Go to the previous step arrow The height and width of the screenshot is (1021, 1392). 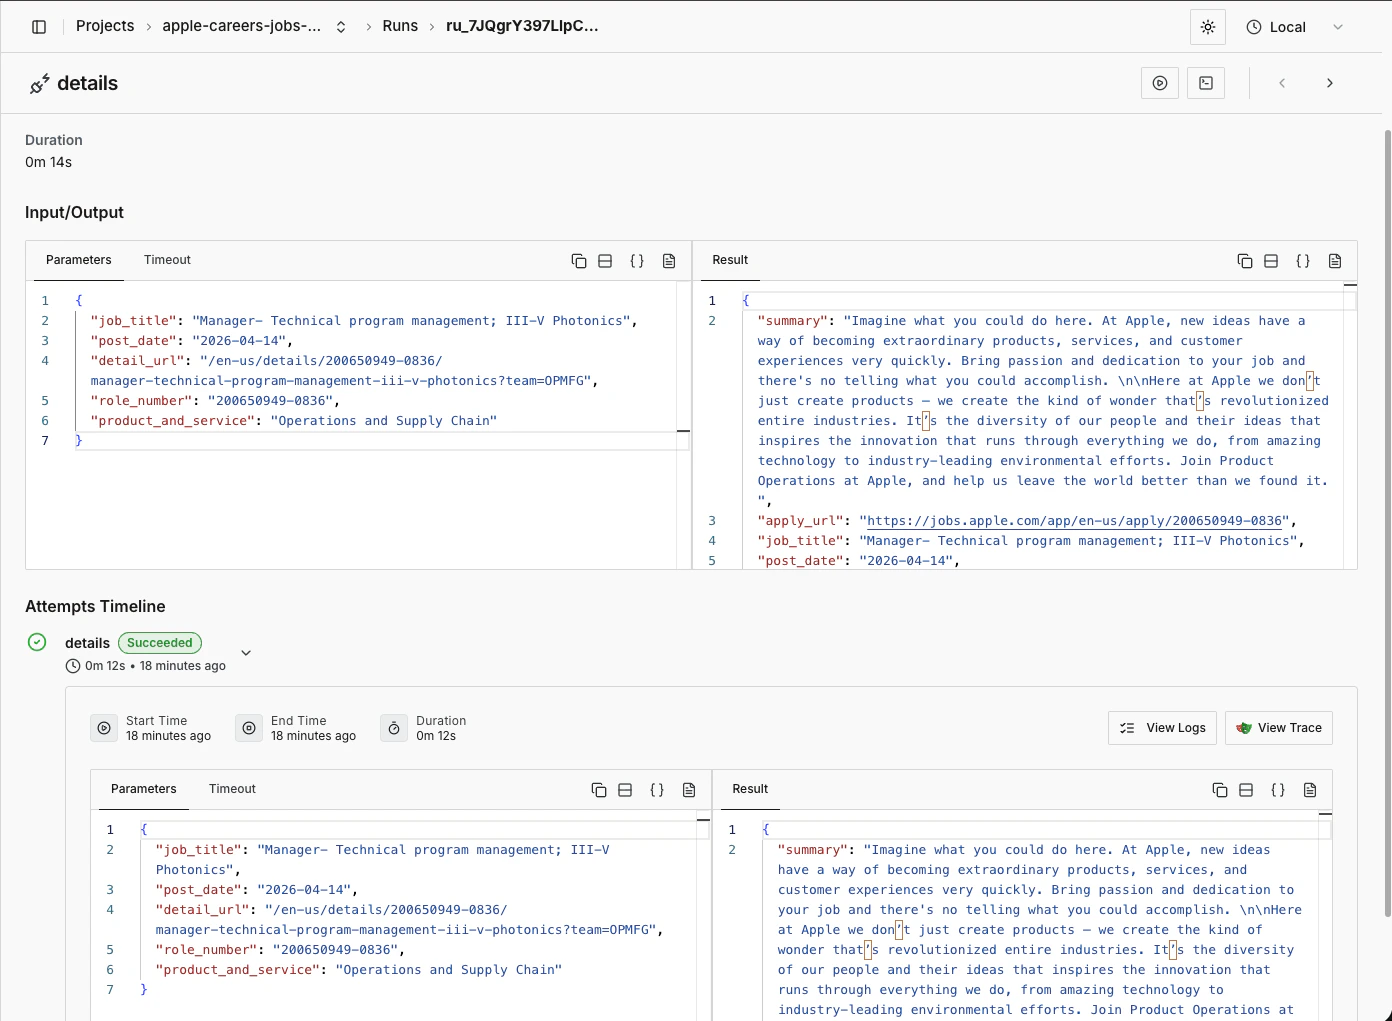1282,83
